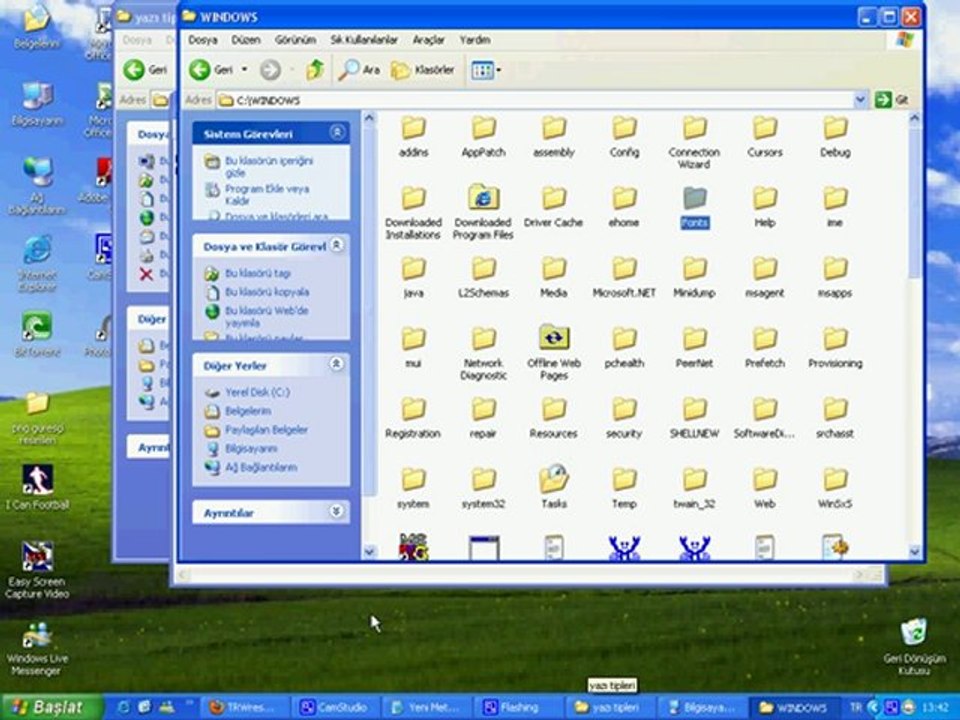Open the Tasks scheduled folder
960x720 pixels.
click(553, 487)
